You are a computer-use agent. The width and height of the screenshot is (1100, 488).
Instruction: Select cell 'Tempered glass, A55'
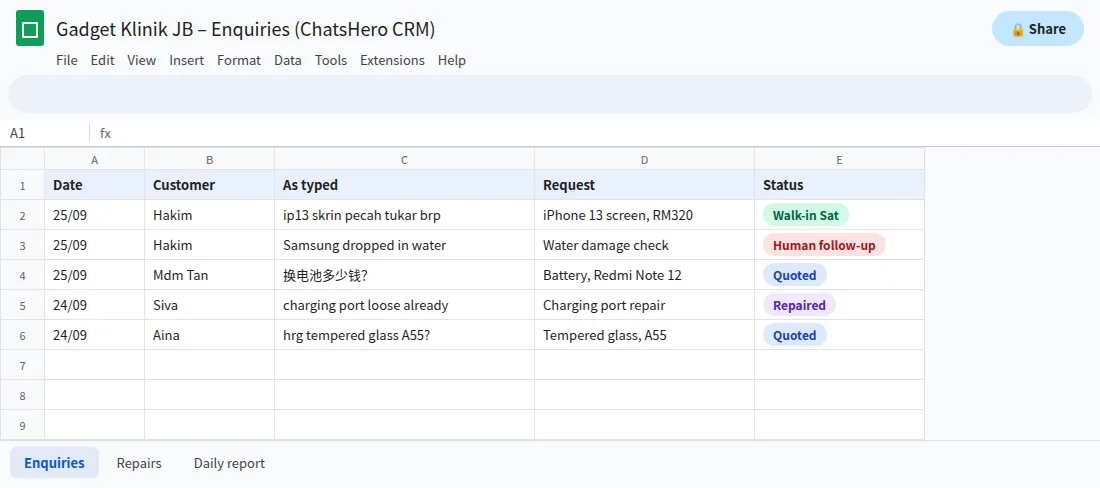[x=645, y=335]
